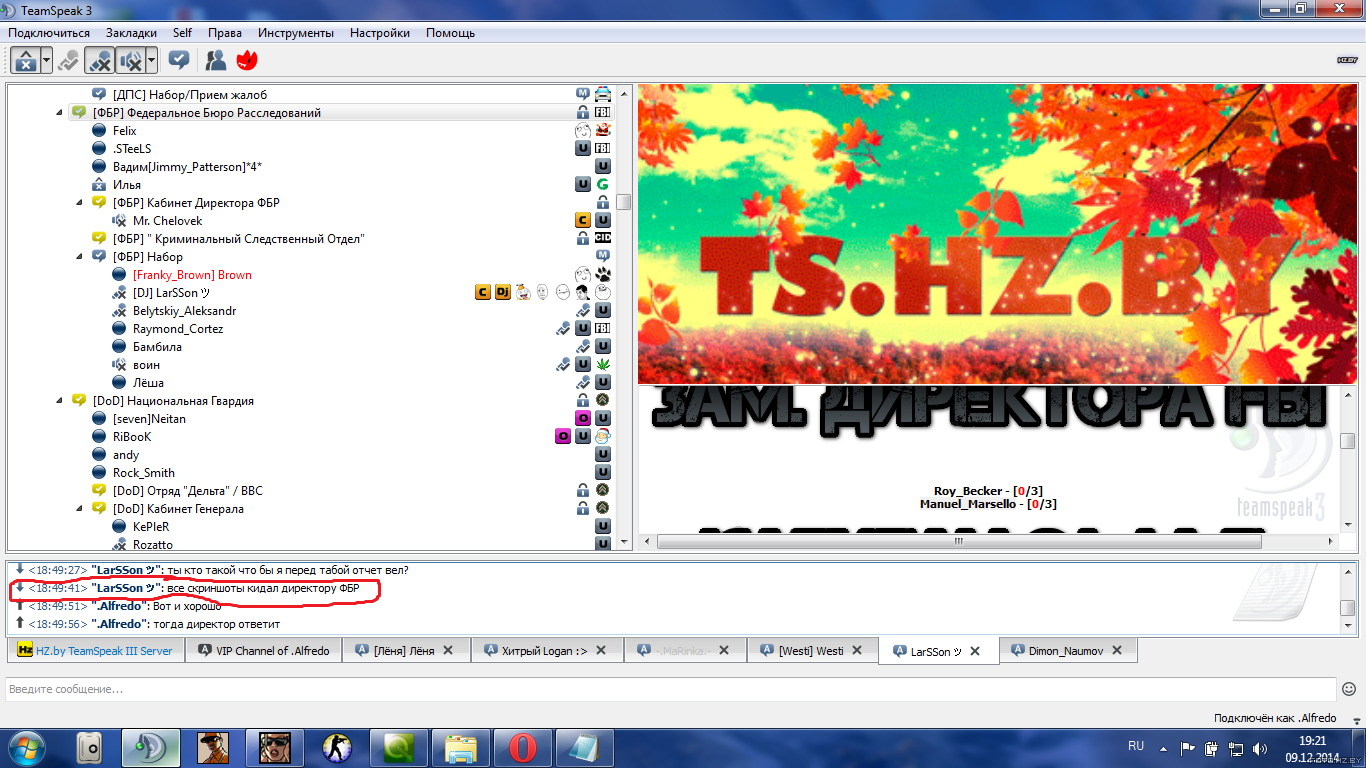1366x768 pixels.
Task: Open the Помощь menu
Action: coord(451,33)
